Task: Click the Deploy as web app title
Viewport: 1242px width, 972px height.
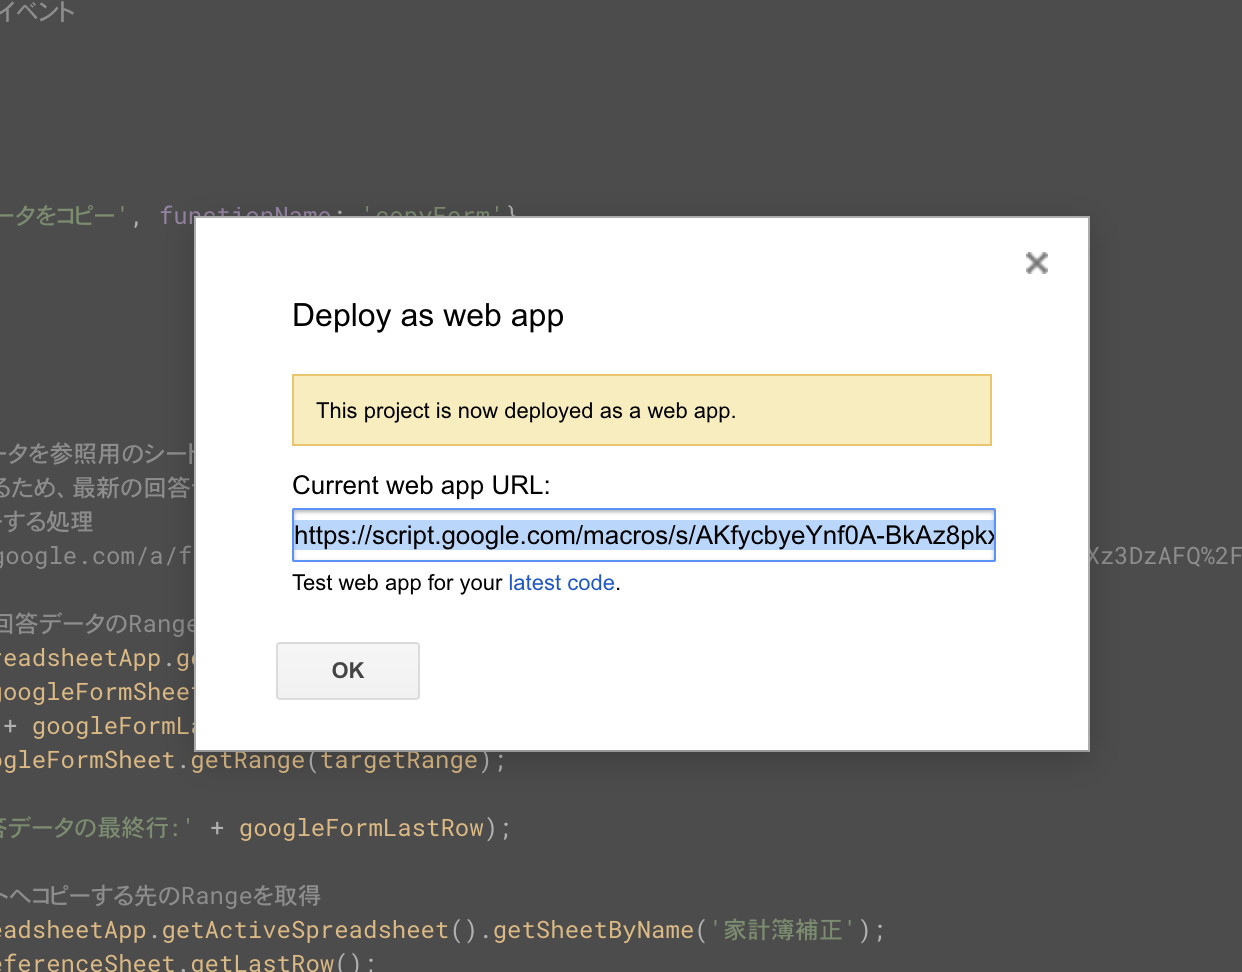Action: (x=428, y=315)
